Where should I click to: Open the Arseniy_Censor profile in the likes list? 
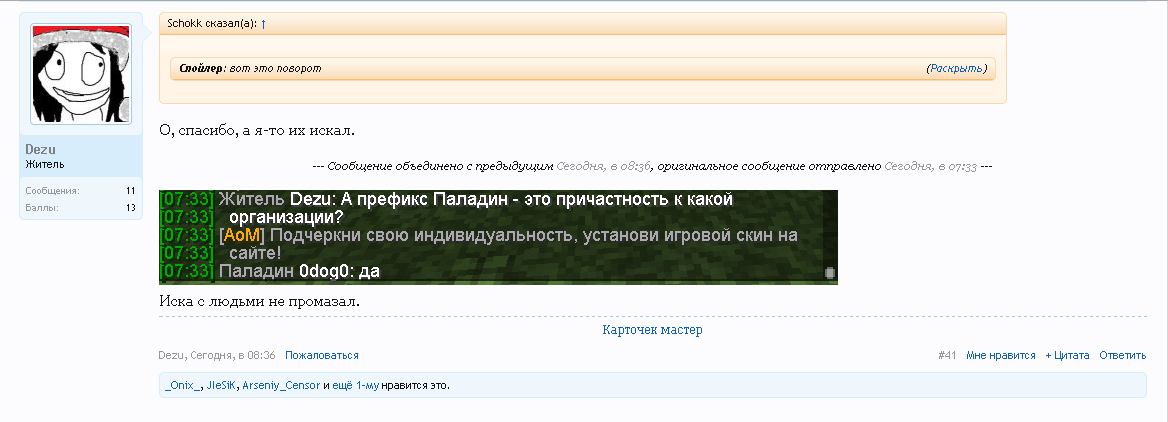coord(281,385)
